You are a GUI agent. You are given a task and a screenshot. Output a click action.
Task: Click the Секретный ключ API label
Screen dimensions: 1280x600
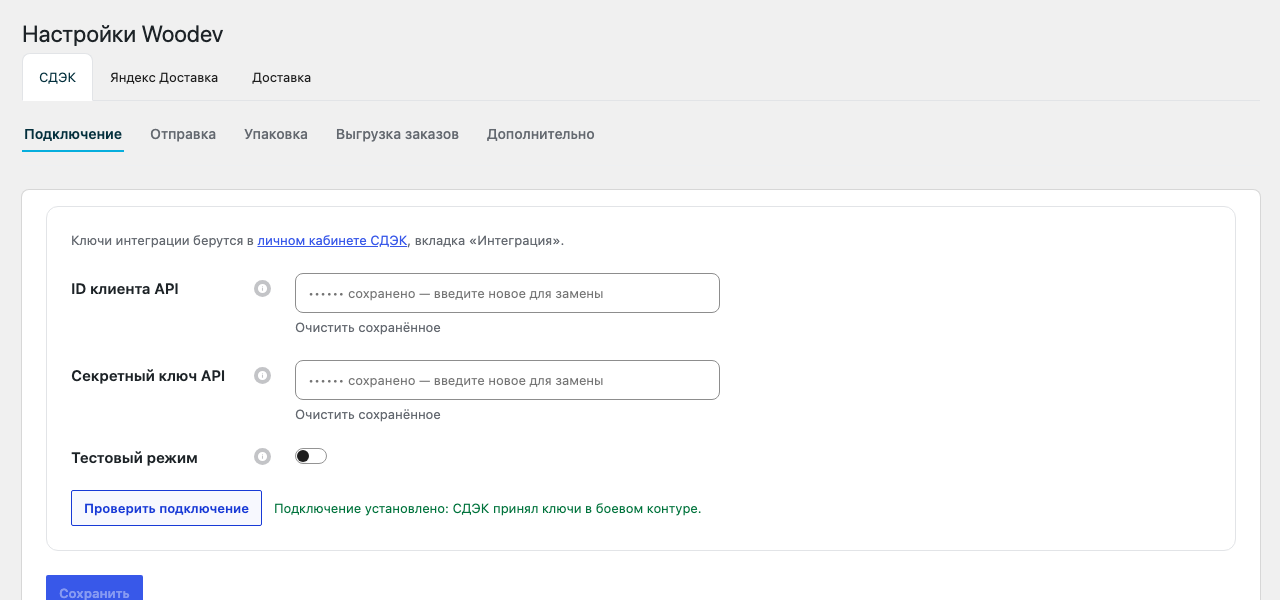(x=148, y=376)
